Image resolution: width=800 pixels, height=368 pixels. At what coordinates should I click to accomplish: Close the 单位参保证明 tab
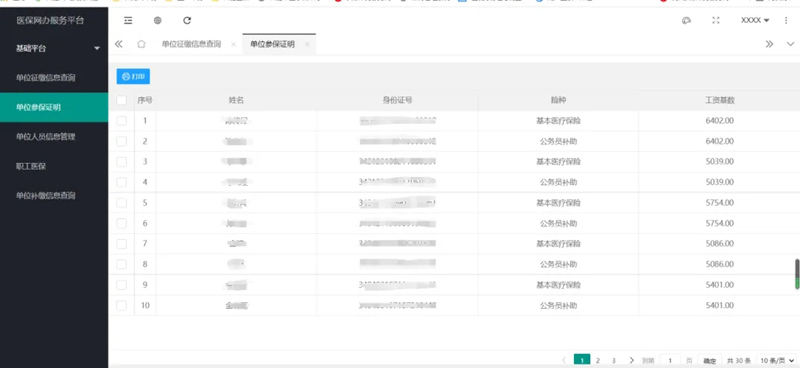coord(307,44)
